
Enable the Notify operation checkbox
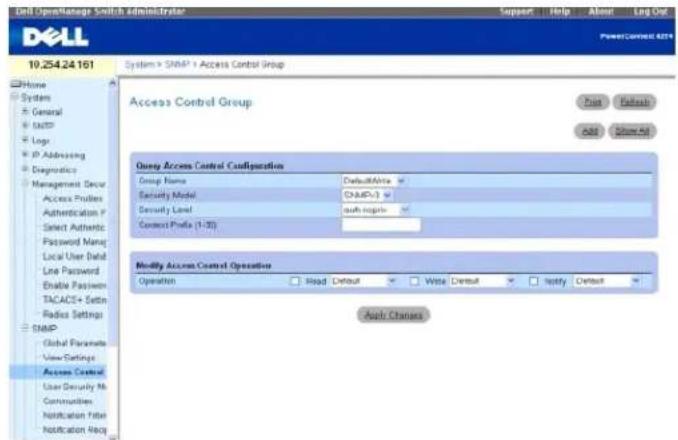(x=534, y=281)
